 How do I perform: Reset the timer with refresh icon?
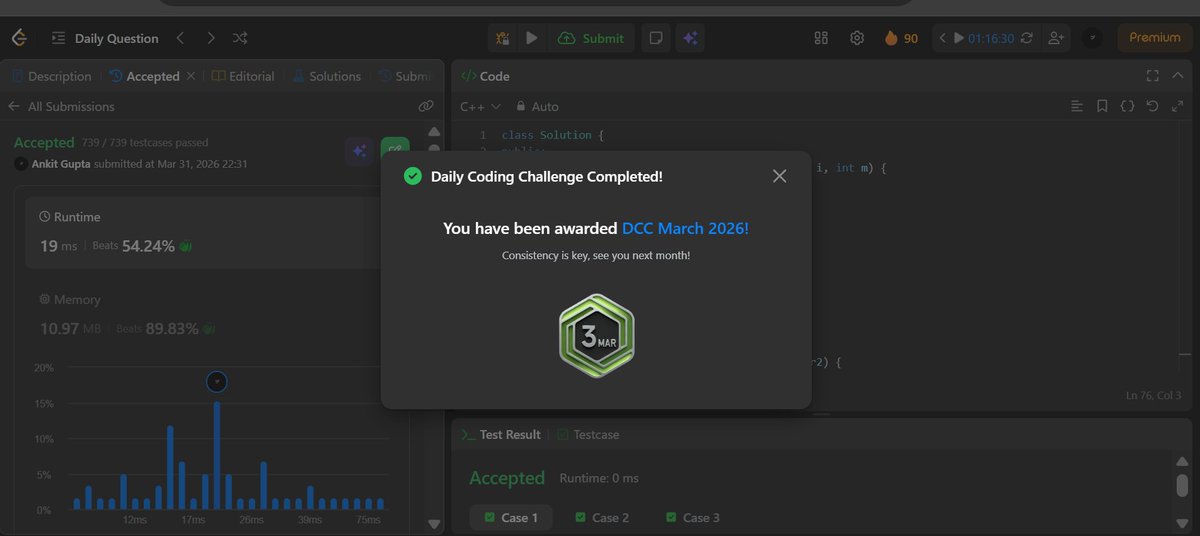coord(1029,38)
